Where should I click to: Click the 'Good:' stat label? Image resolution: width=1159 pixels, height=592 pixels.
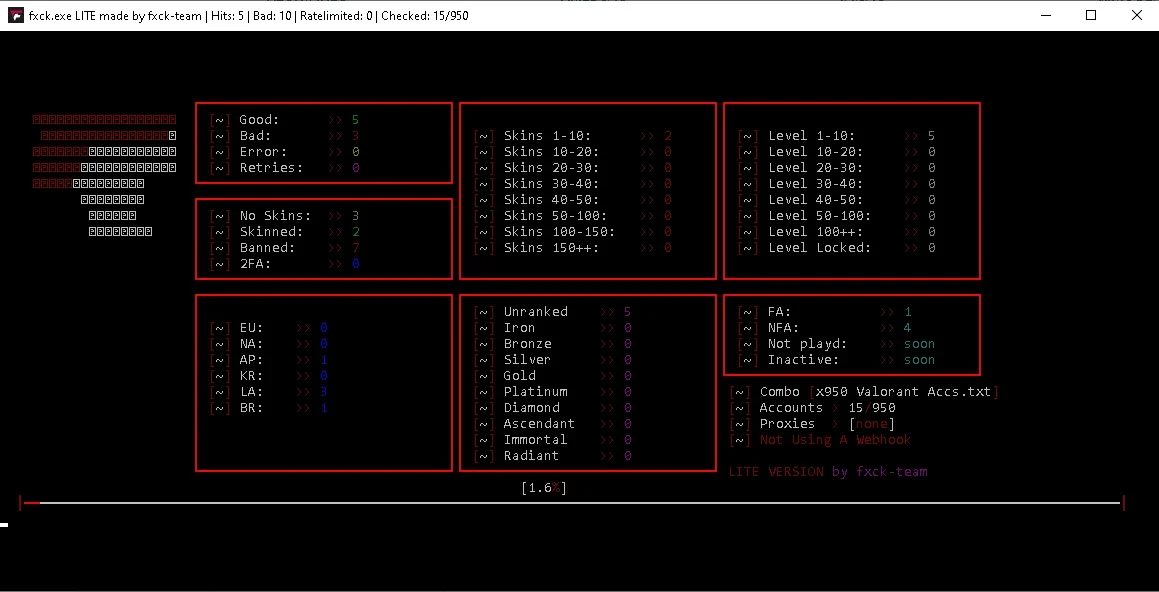(x=259, y=120)
